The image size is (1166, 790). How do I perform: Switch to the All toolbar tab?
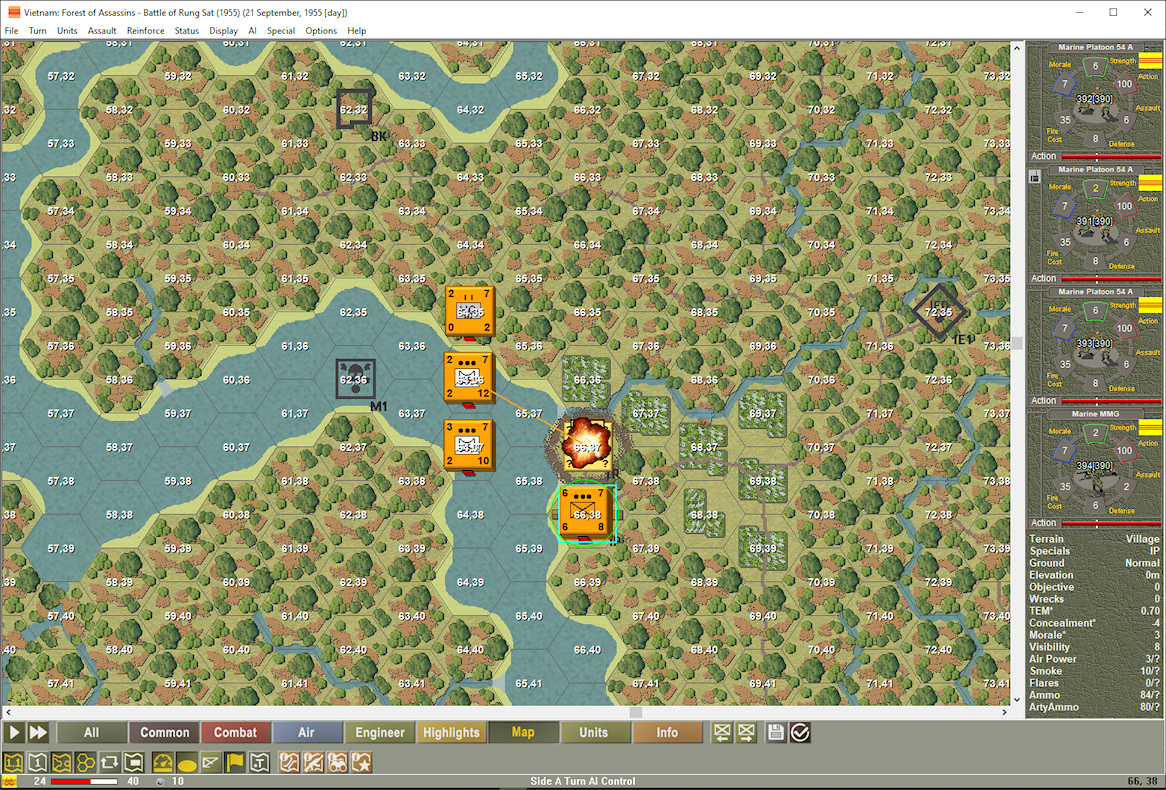pyautogui.click(x=91, y=733)
